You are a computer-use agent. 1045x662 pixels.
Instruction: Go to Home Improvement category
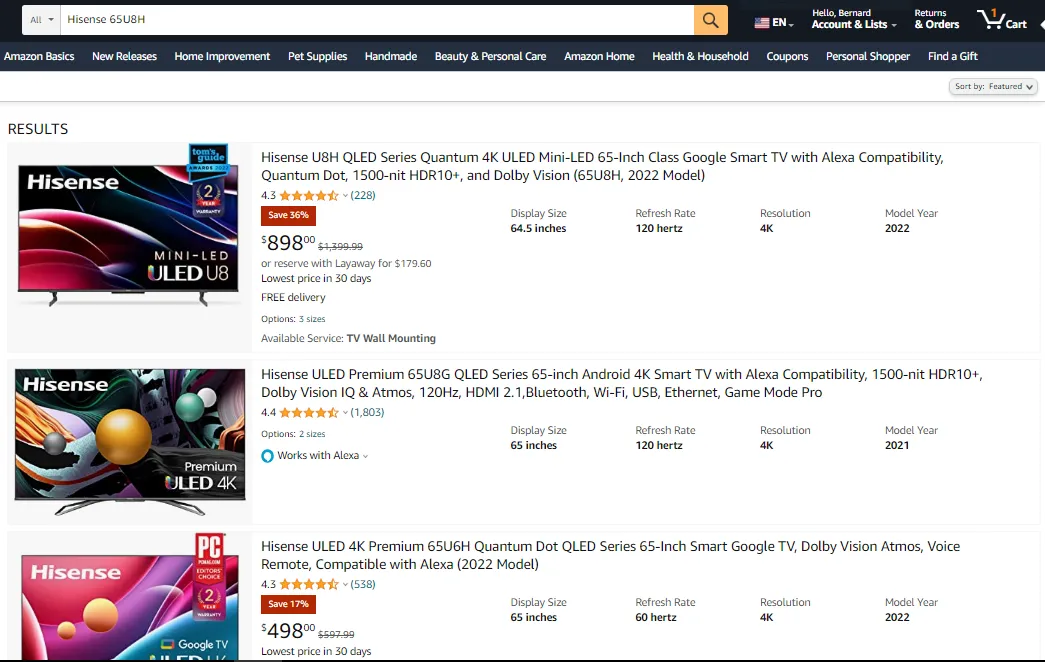pos(222,57)
